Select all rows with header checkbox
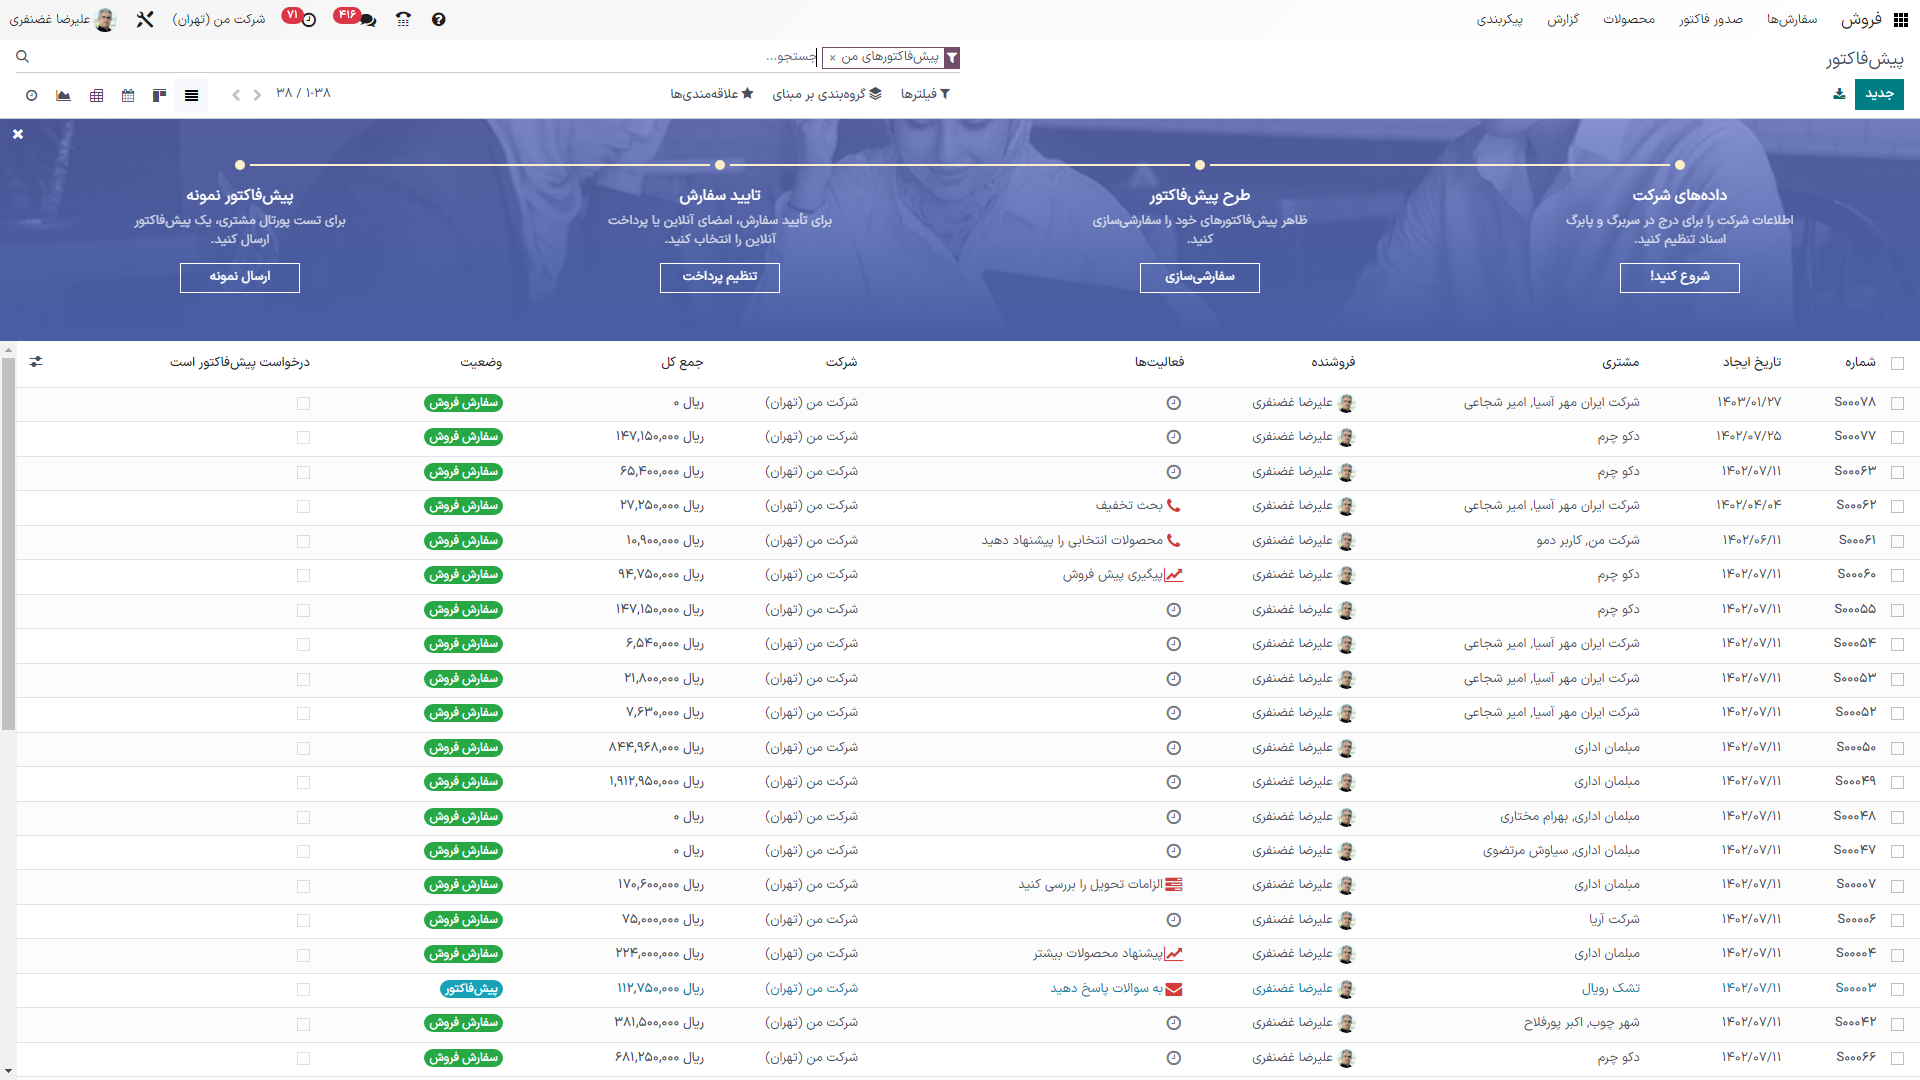Screen dimensions: 1920x1080 click(1897, 363)
